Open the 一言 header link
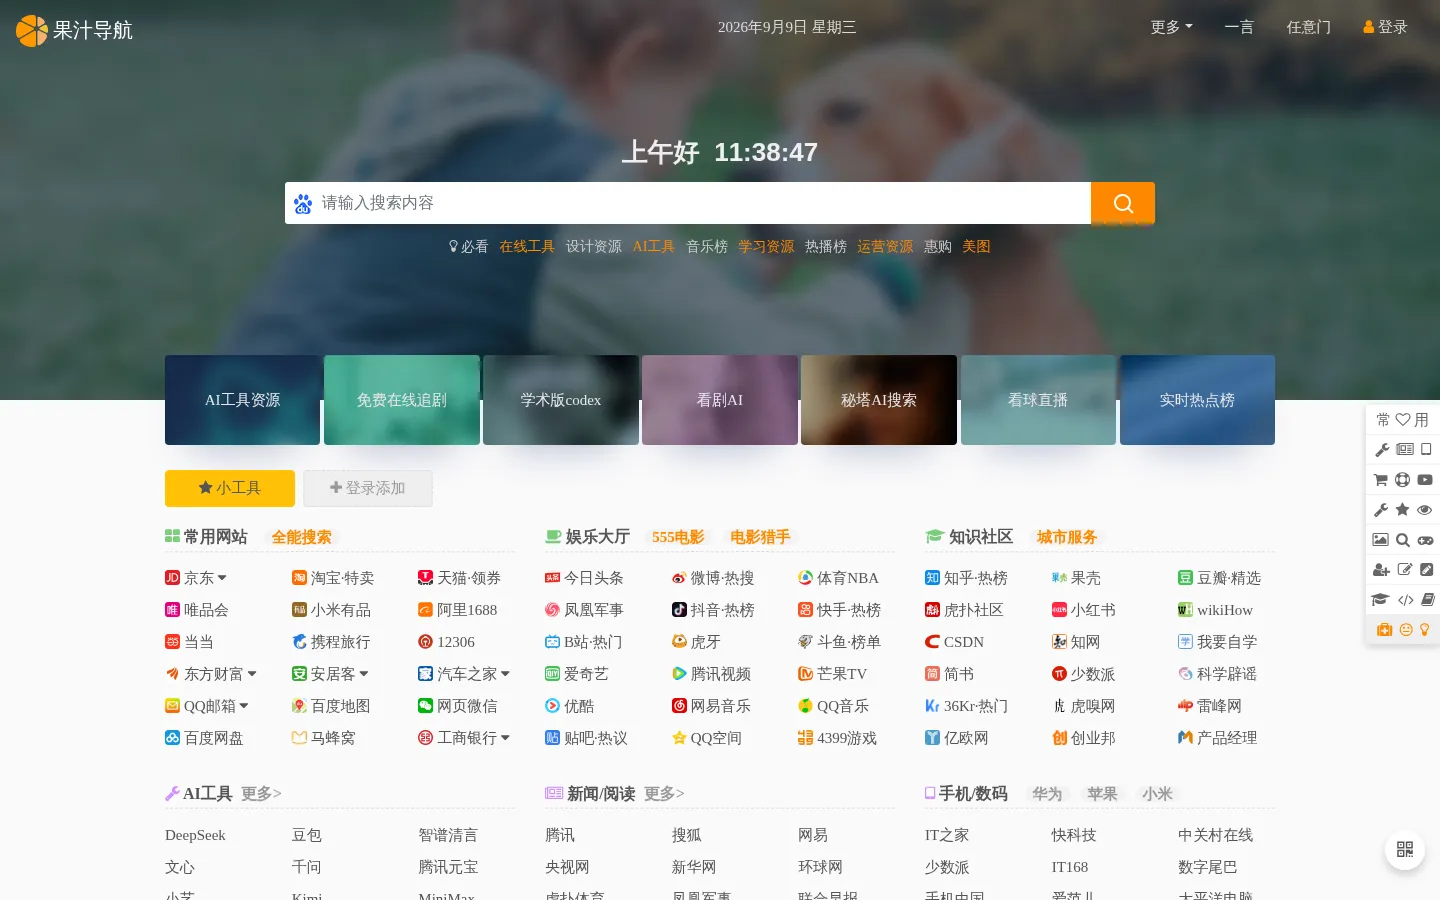This screenshot has width=1440, height=900. coord(1239,27)
